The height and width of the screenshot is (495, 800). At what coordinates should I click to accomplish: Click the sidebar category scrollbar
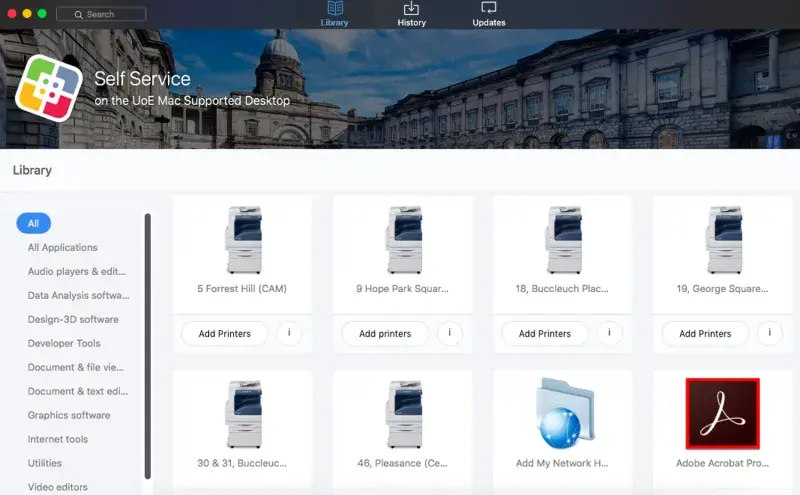click(147, 346)
